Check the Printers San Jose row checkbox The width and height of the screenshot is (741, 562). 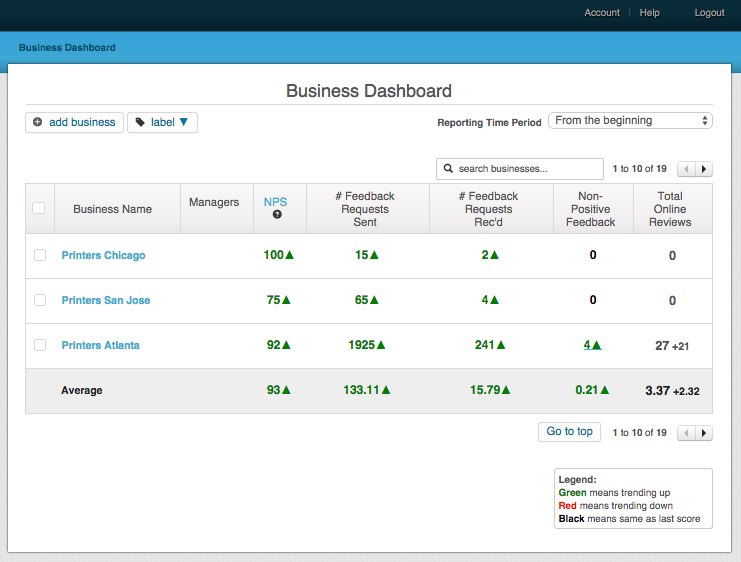40,300
